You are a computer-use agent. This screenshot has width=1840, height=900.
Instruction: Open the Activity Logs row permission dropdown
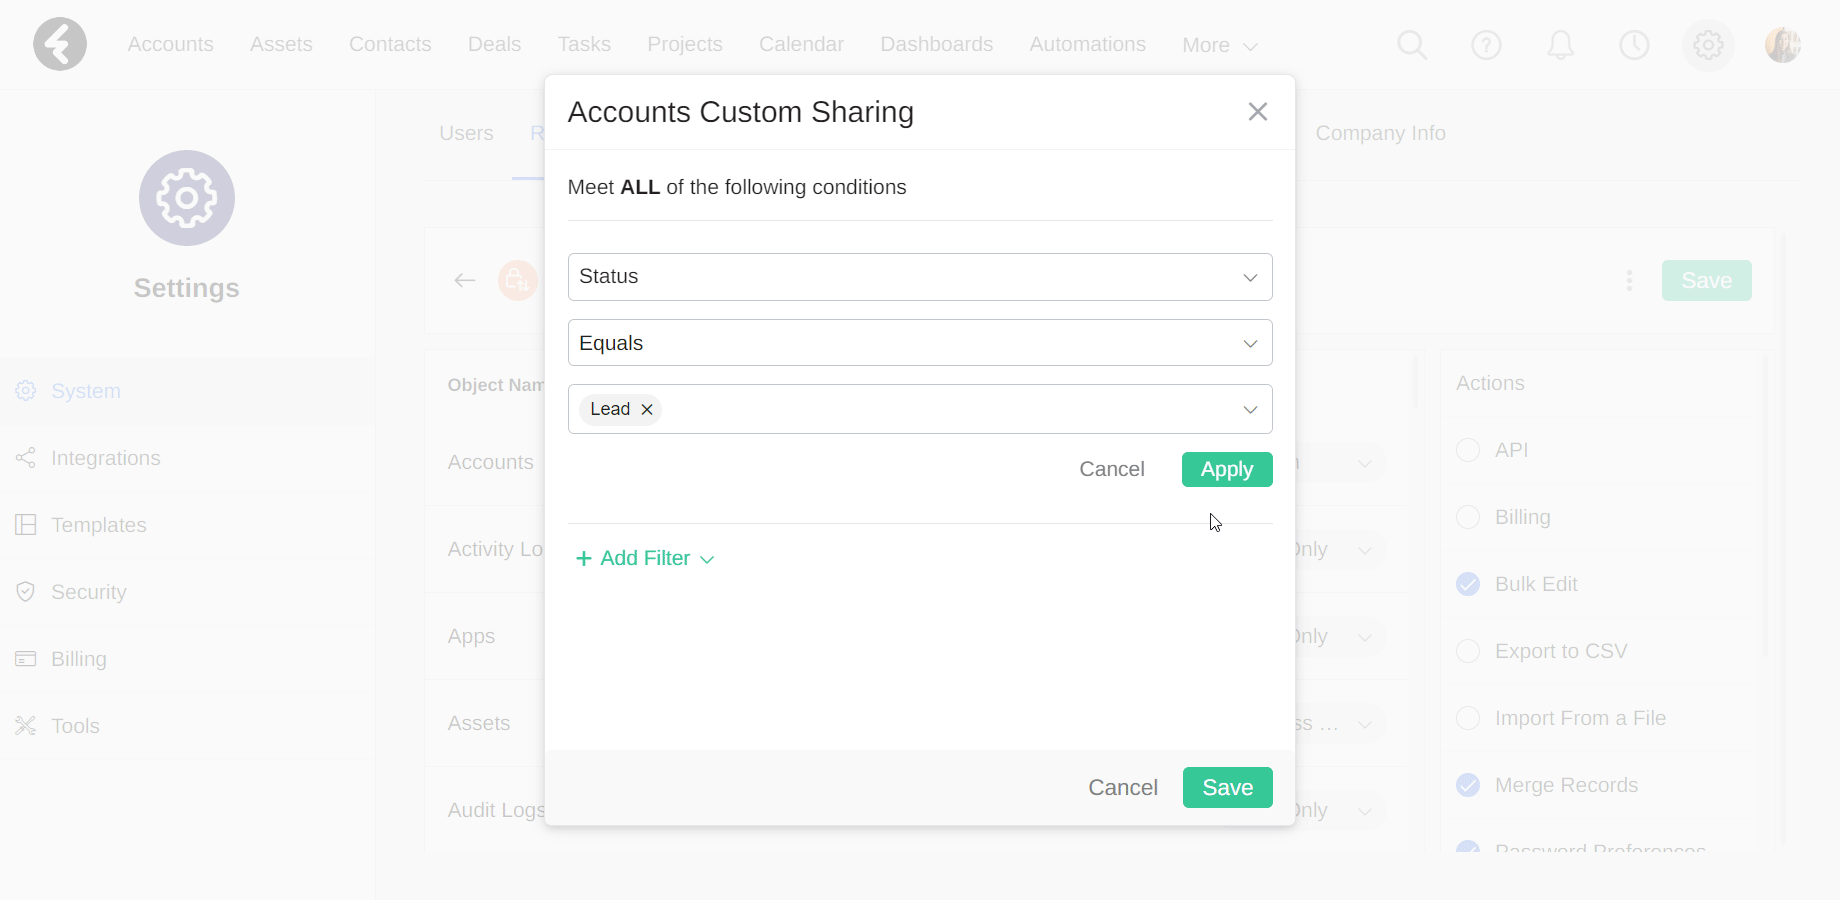(x=1365, y=550)
